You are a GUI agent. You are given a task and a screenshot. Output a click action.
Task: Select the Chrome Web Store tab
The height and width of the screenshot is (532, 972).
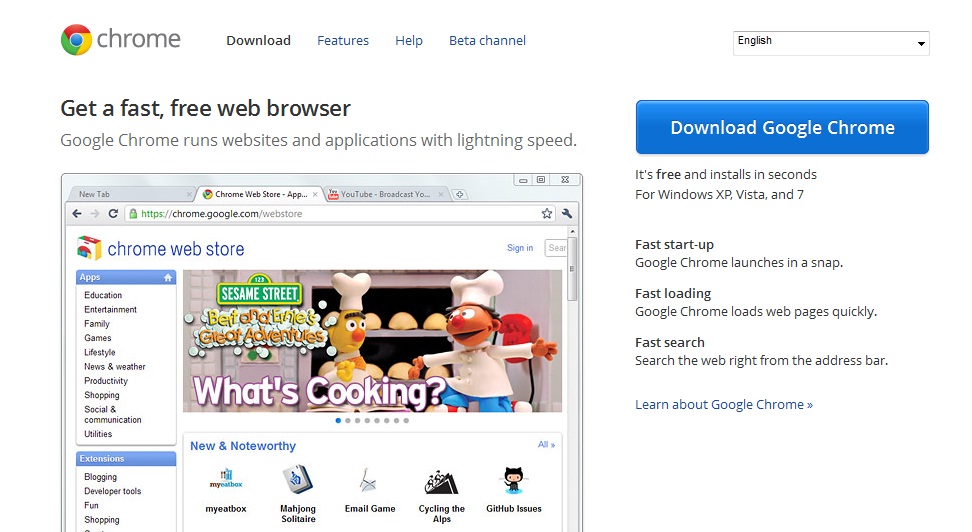[x=261, y=194]
